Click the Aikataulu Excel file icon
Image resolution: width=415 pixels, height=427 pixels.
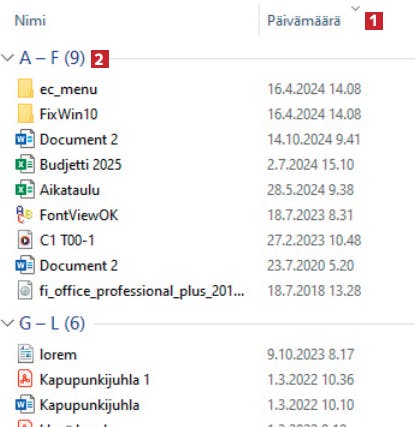click(x=25, y=190)
